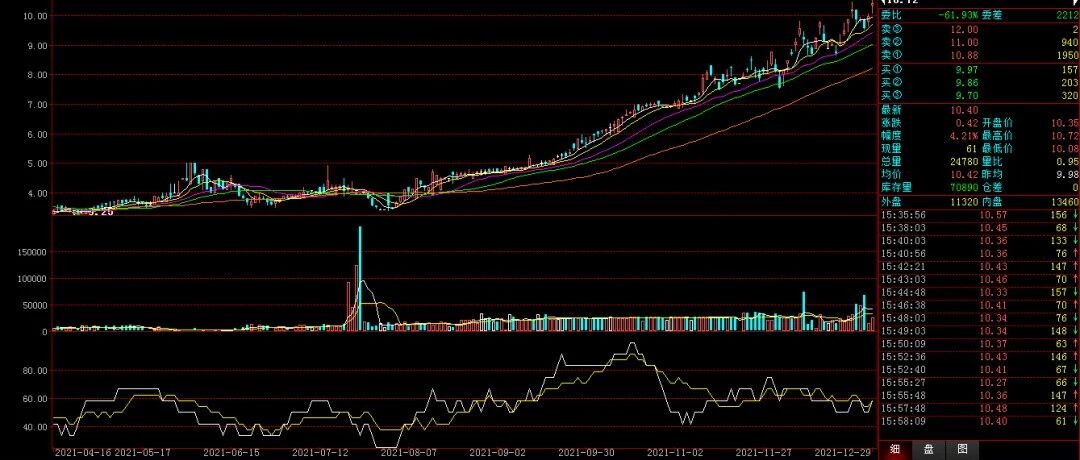Click the 2021-11-02 date axis label
The height and width of the screenshot is (460, 1080).
(674, 453)
